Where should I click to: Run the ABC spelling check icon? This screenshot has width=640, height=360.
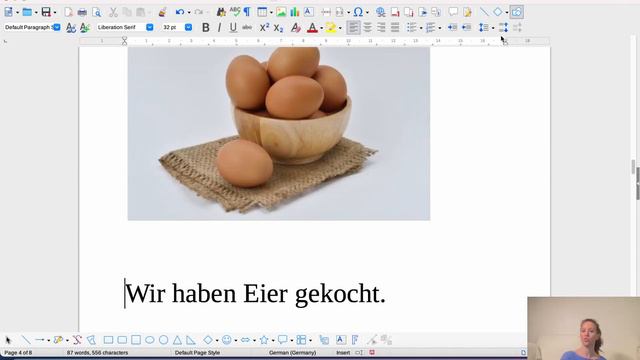235,11
